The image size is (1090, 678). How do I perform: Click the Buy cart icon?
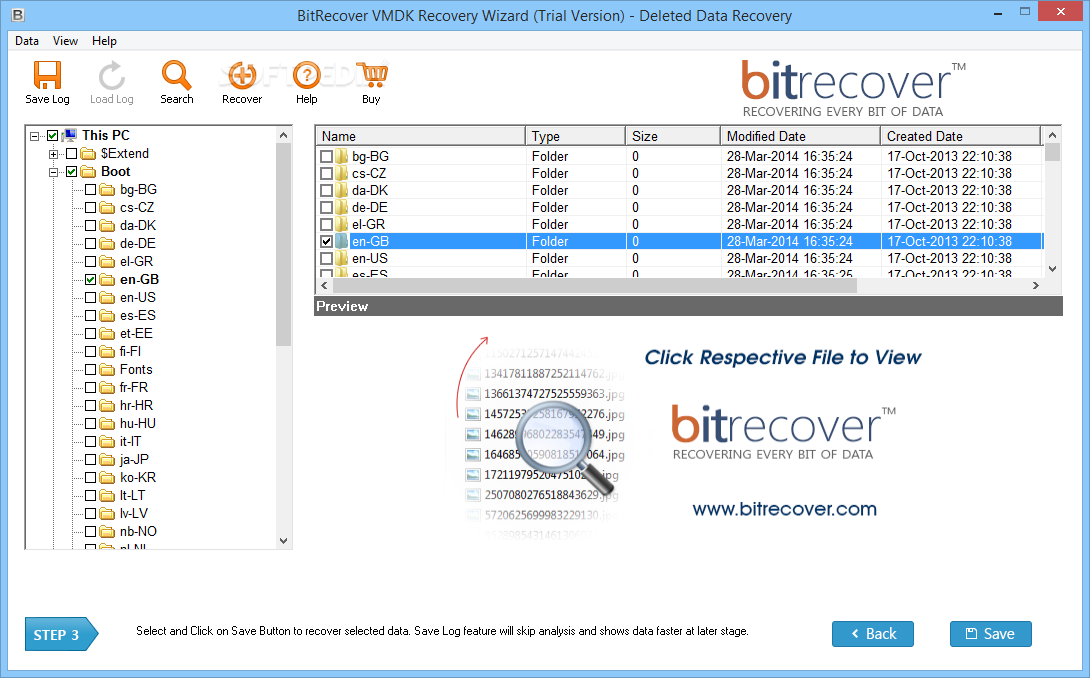(x=372, y=75)
